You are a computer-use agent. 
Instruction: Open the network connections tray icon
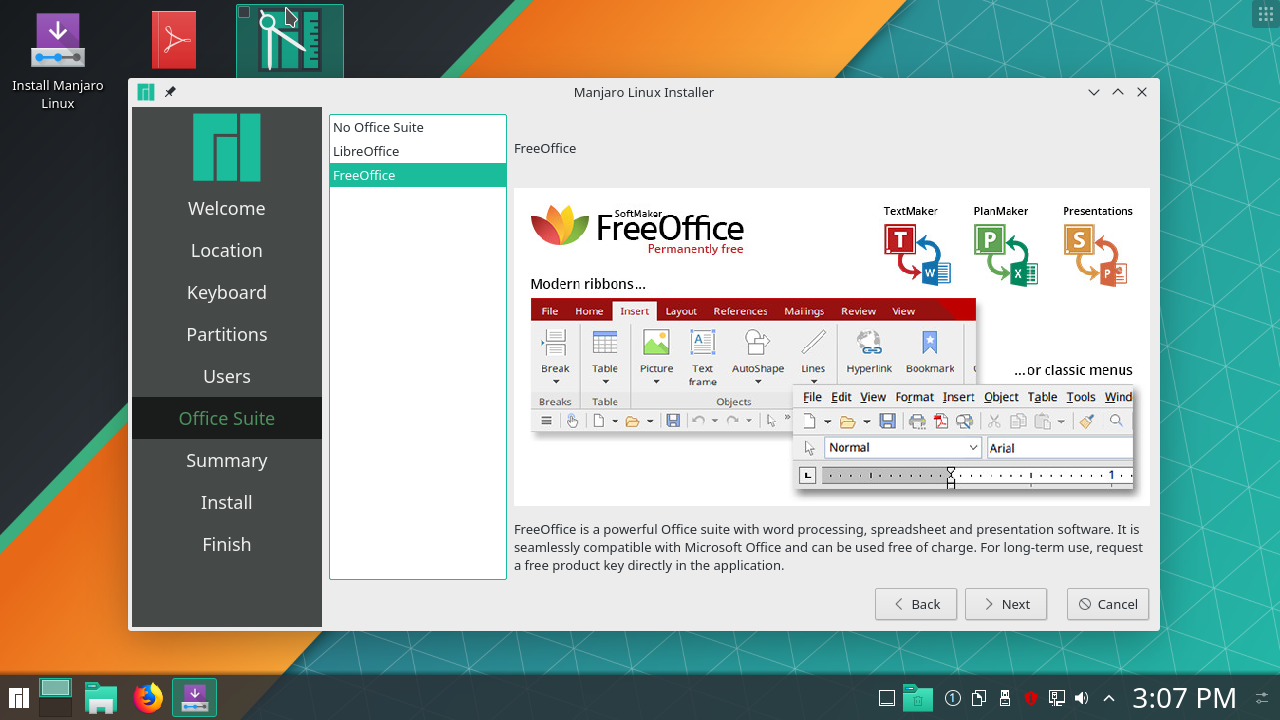(x=1056, y=698)
